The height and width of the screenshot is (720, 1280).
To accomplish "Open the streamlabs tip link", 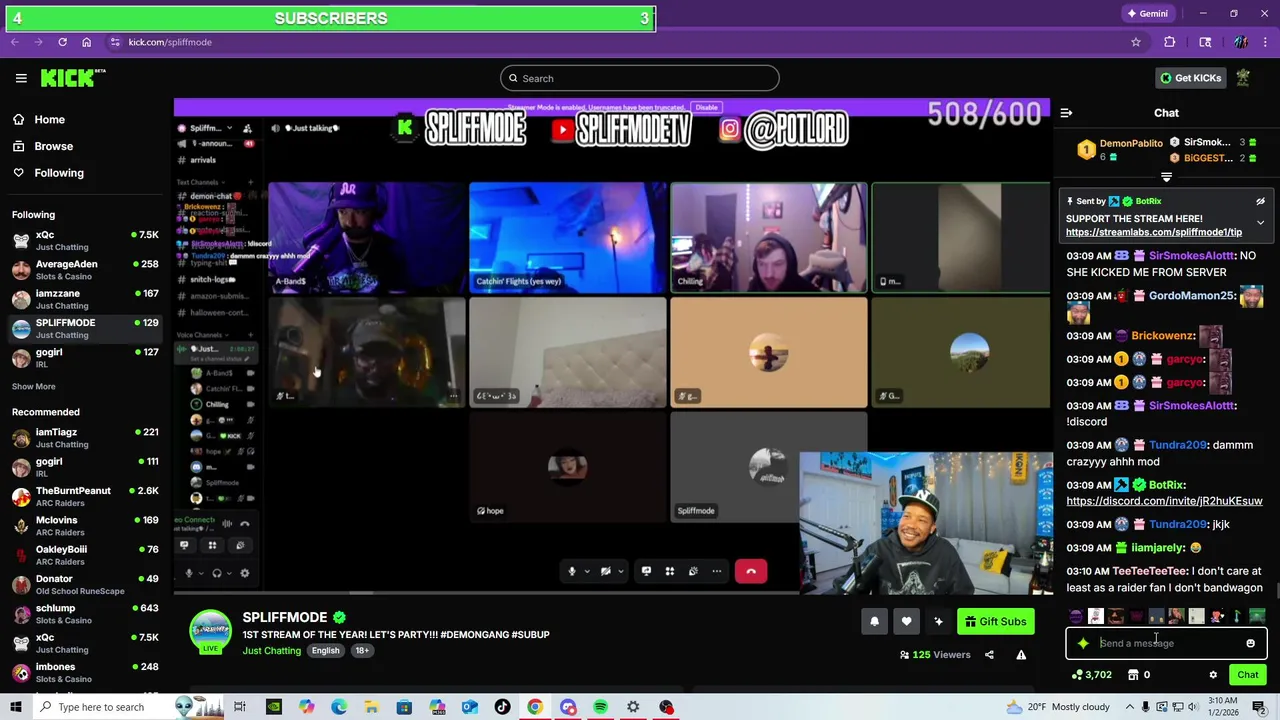I will click(x=1154, y=232).
